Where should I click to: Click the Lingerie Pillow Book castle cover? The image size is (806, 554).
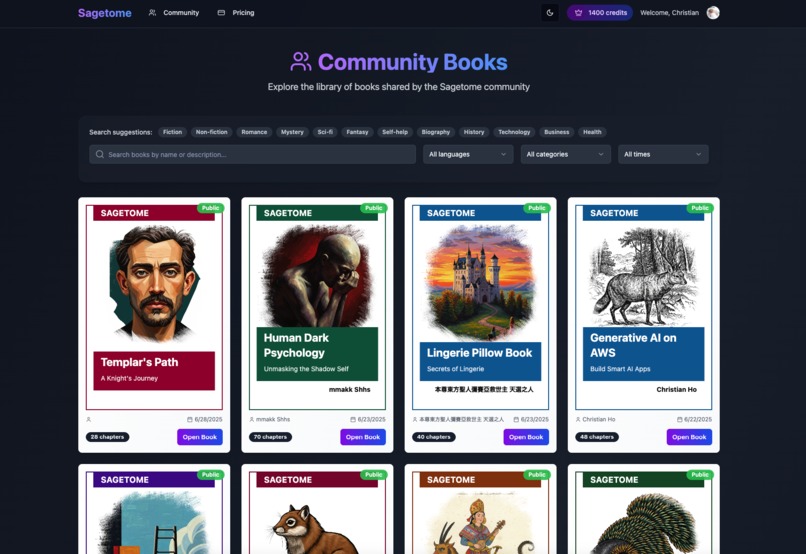(x=481, y=282)
